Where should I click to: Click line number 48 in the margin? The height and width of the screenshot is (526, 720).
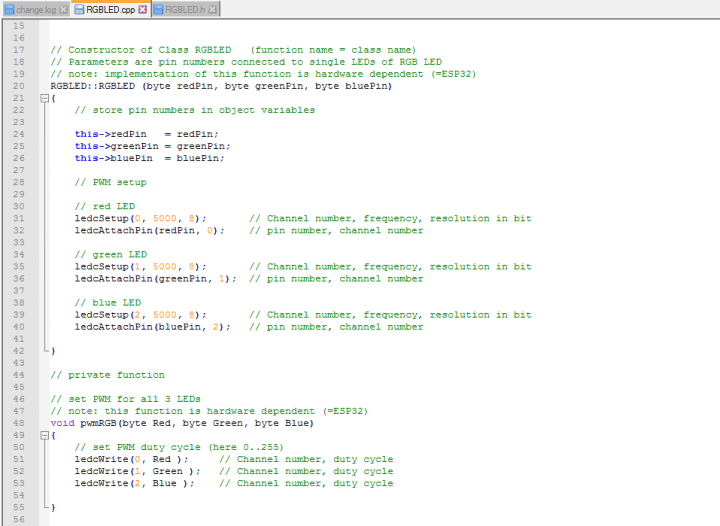pyautogui.click(x=19, y=423)
